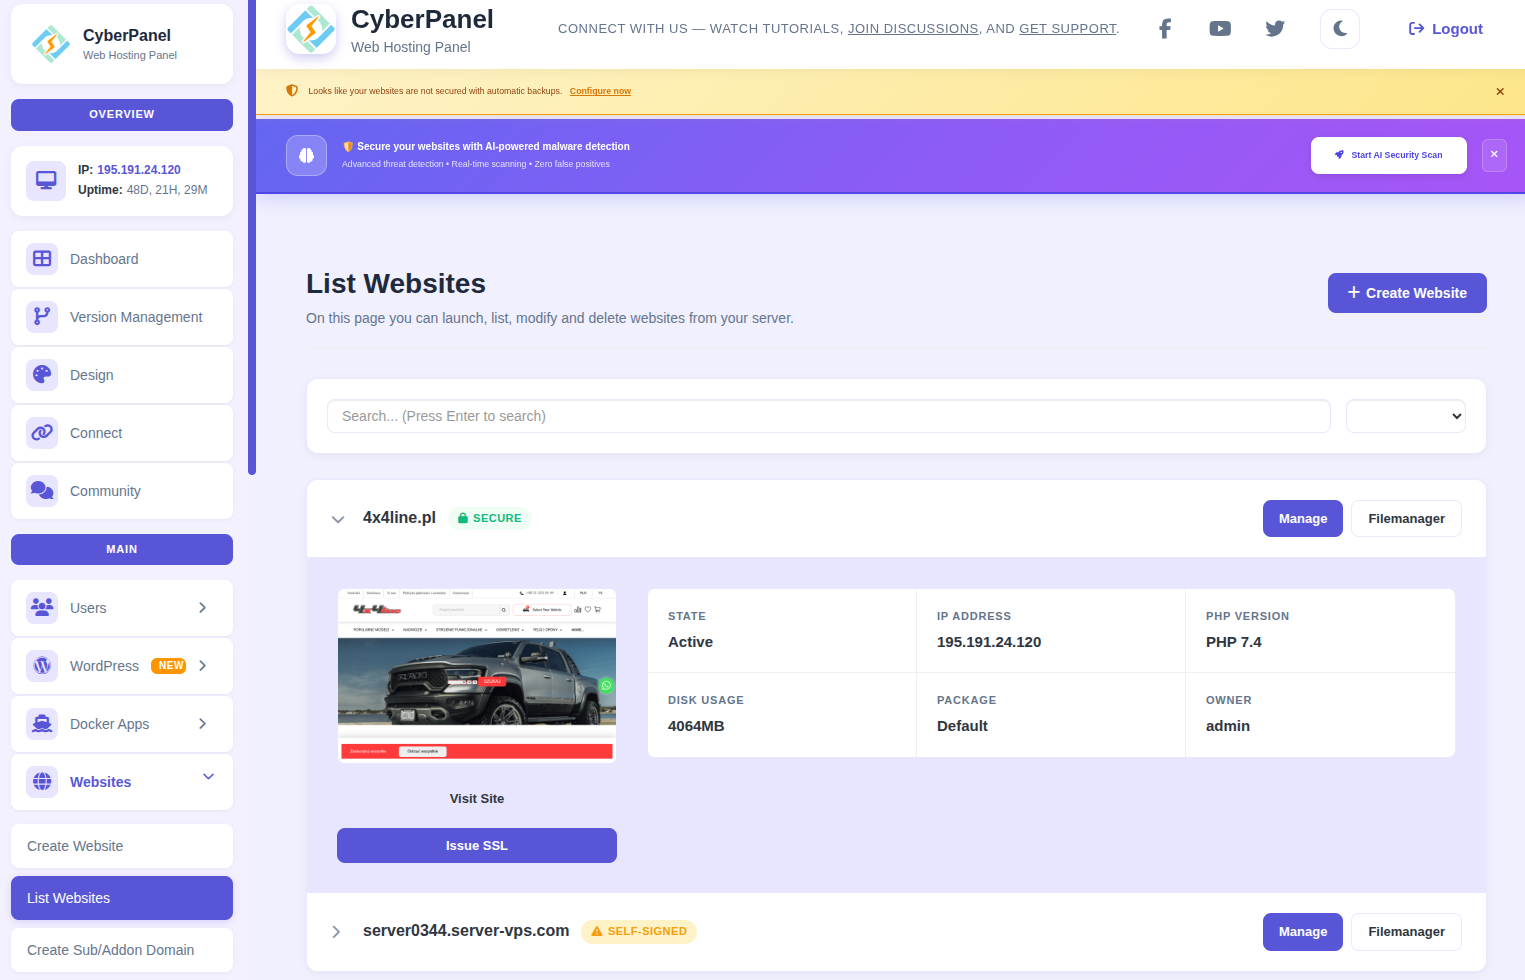This screenshot has width=1525, height=980.
Task: Click the server0344.server-vps.com domain name
Action: click(x=466, y=930)
